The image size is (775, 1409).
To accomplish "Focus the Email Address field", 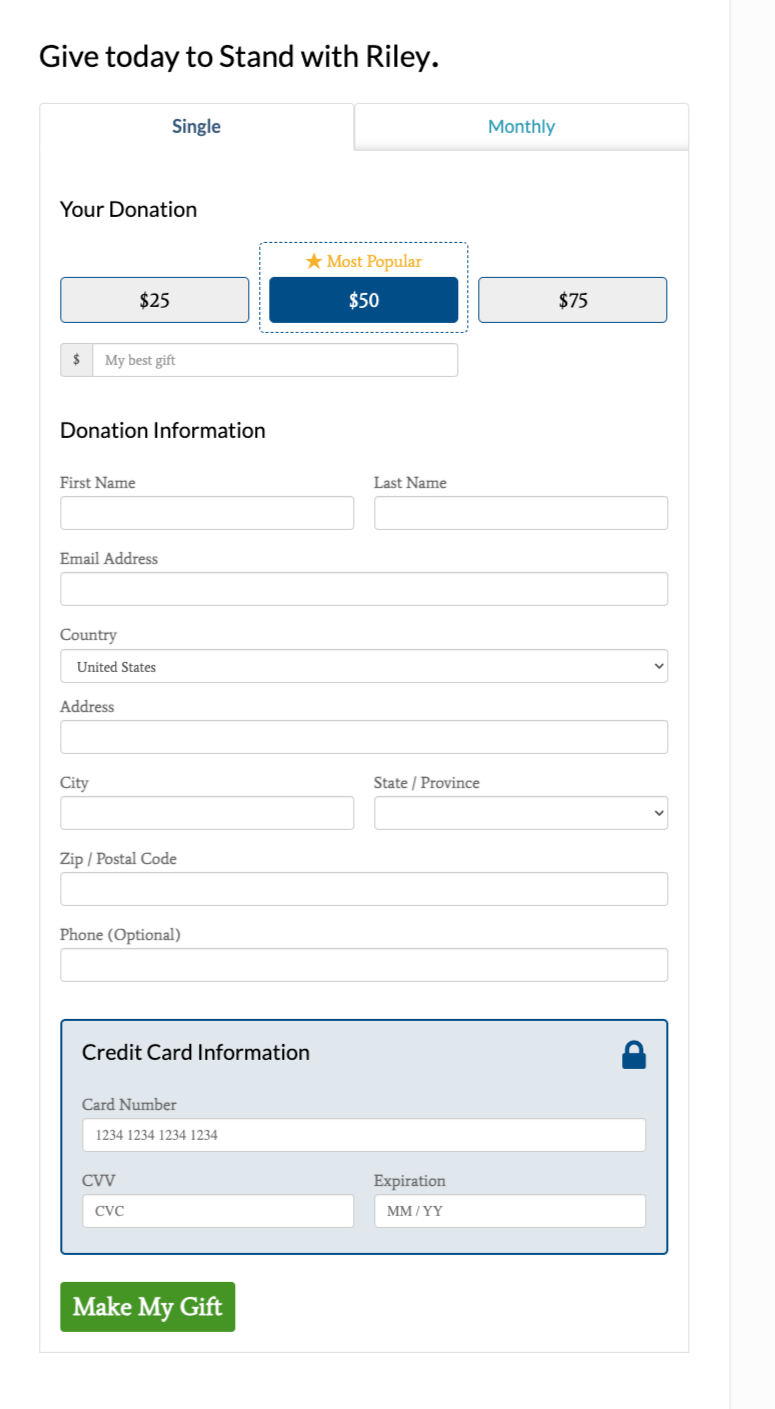I will click(364, 589).
